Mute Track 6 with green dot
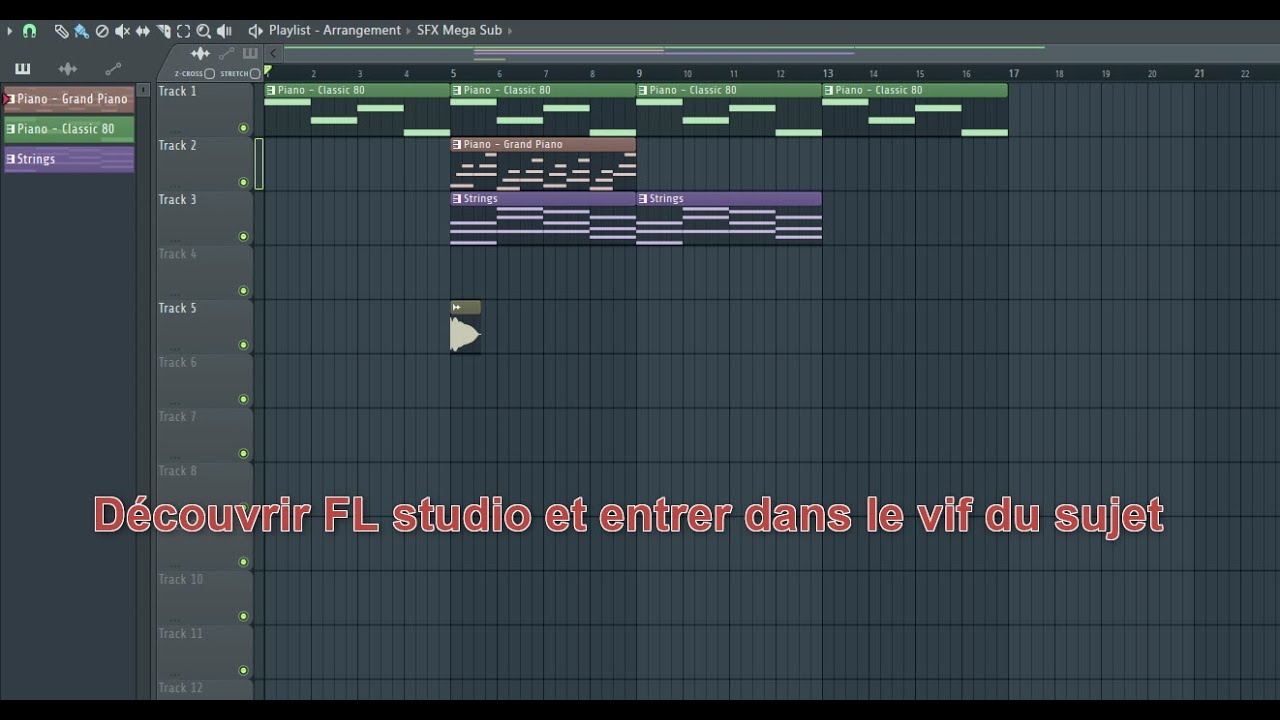The height and width of the screenshot is (720, 1280). 243,399
